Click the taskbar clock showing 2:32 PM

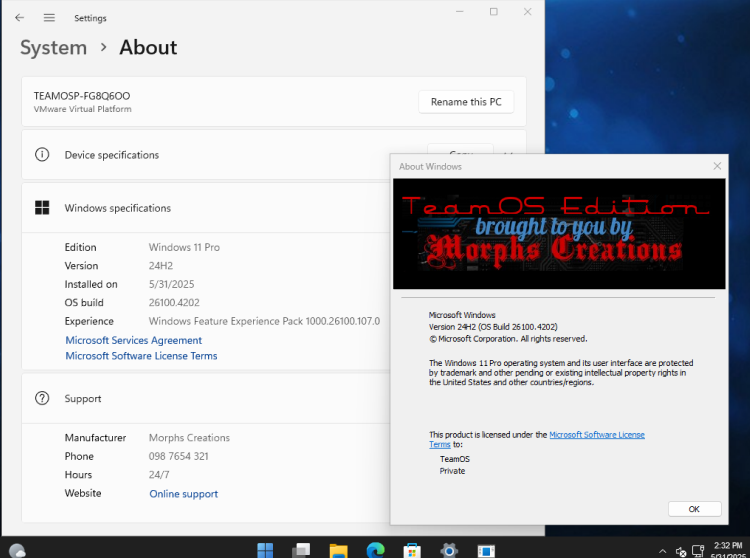point(728,546)
